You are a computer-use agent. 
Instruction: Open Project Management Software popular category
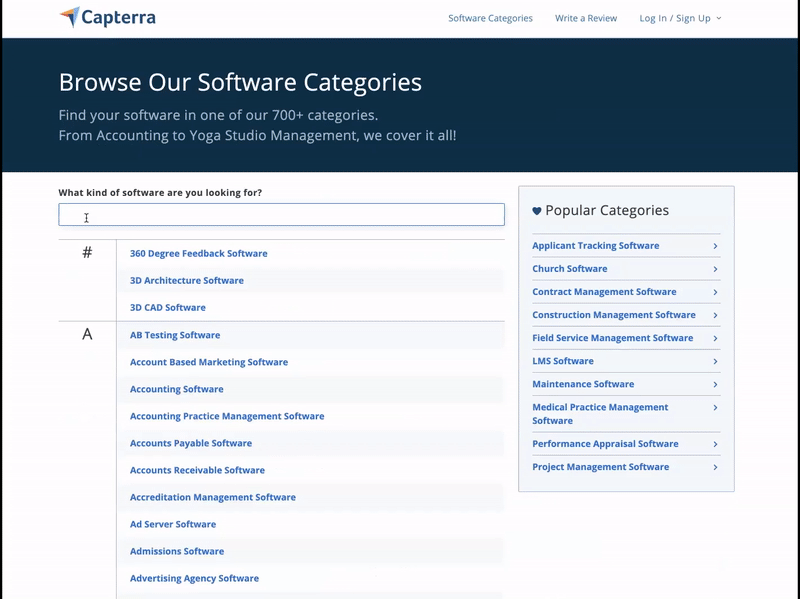click(x=601, y=467)
